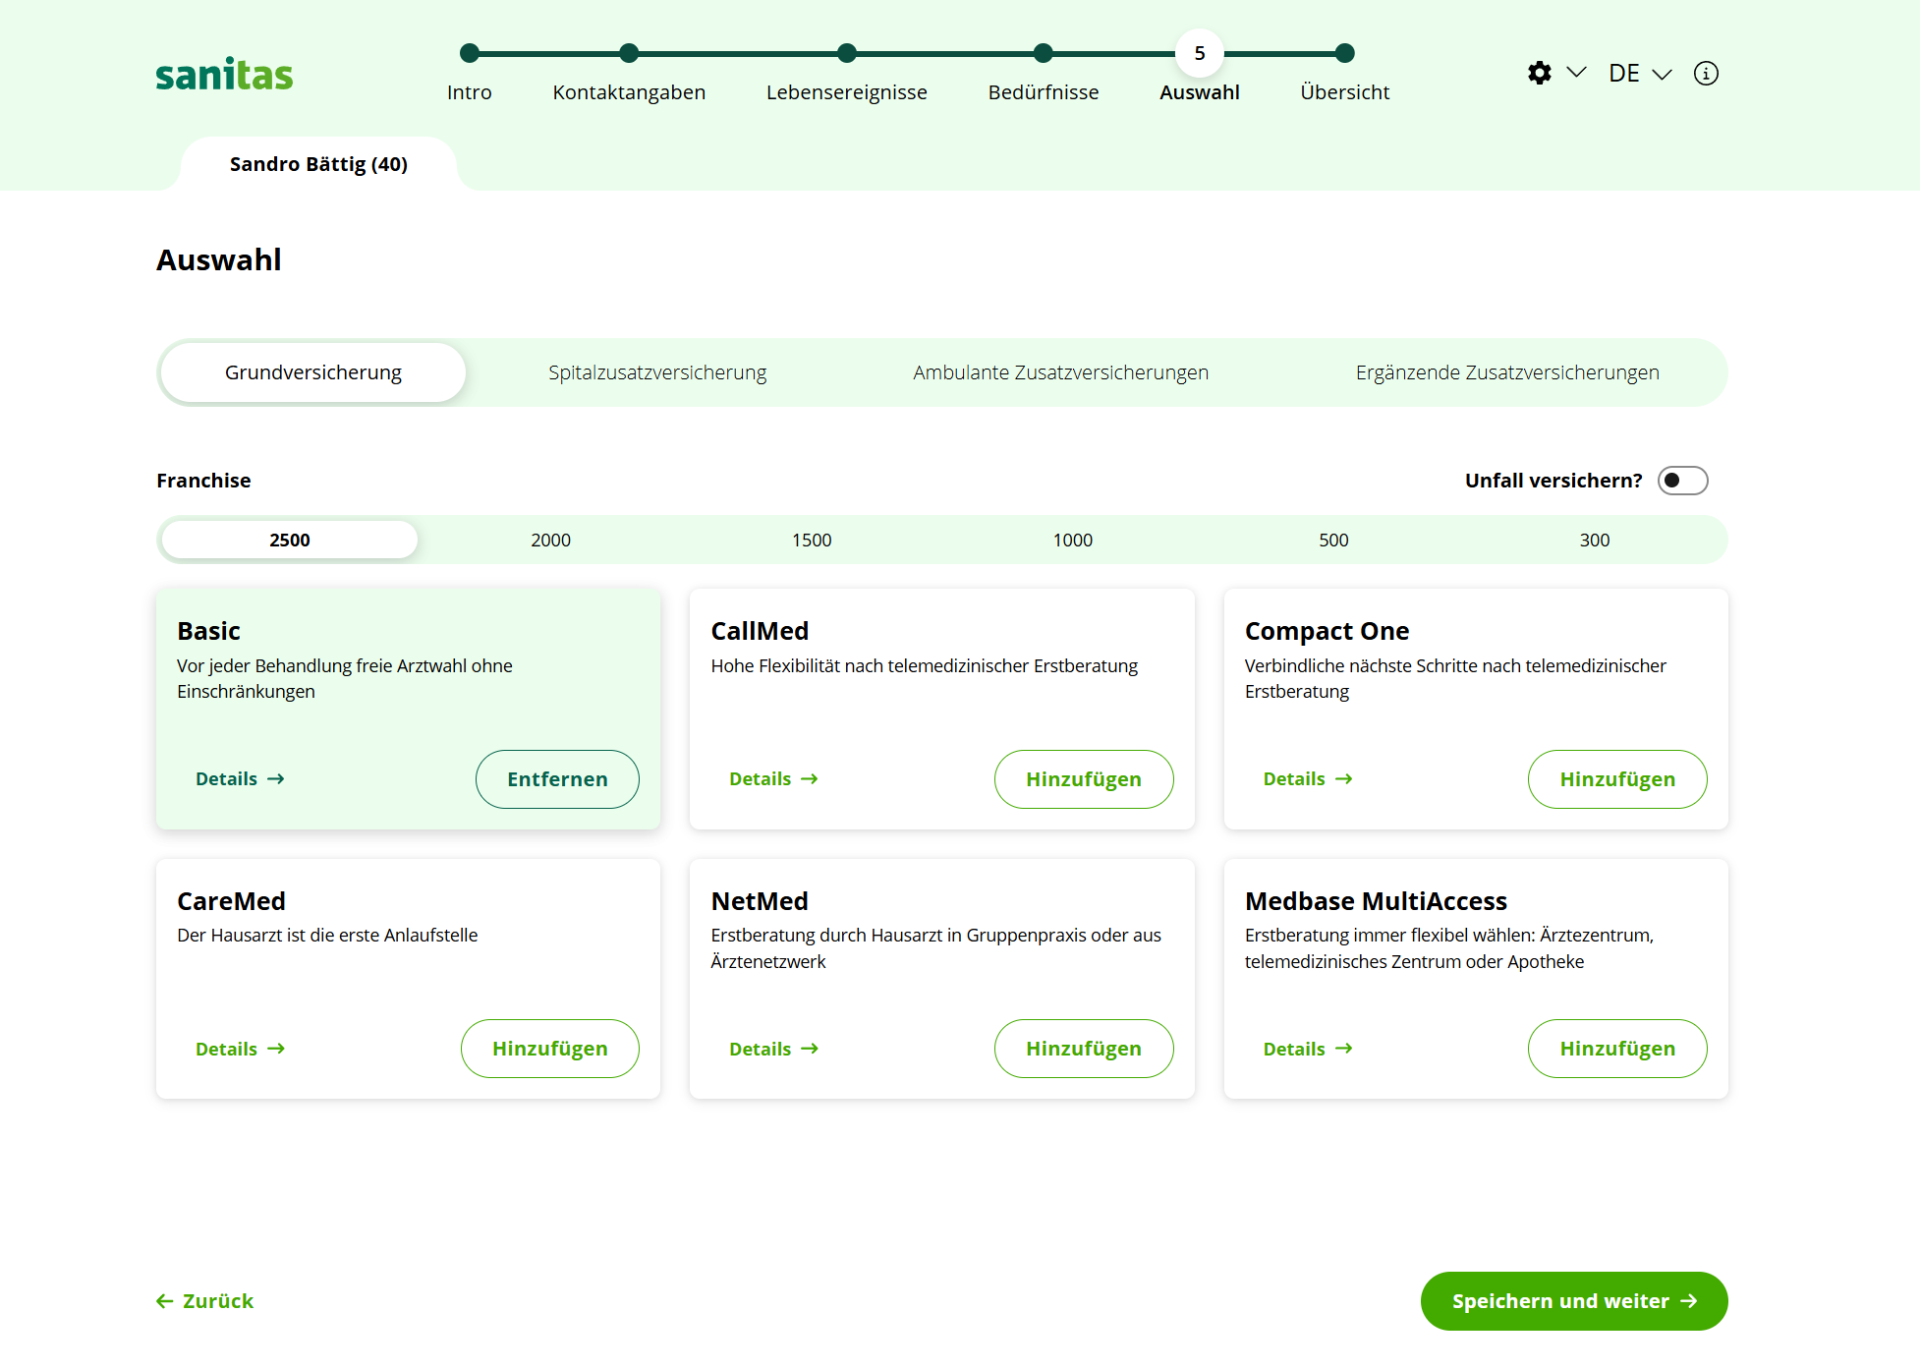Open the settings gear icon
1920x1369 pixels.
1539,73
